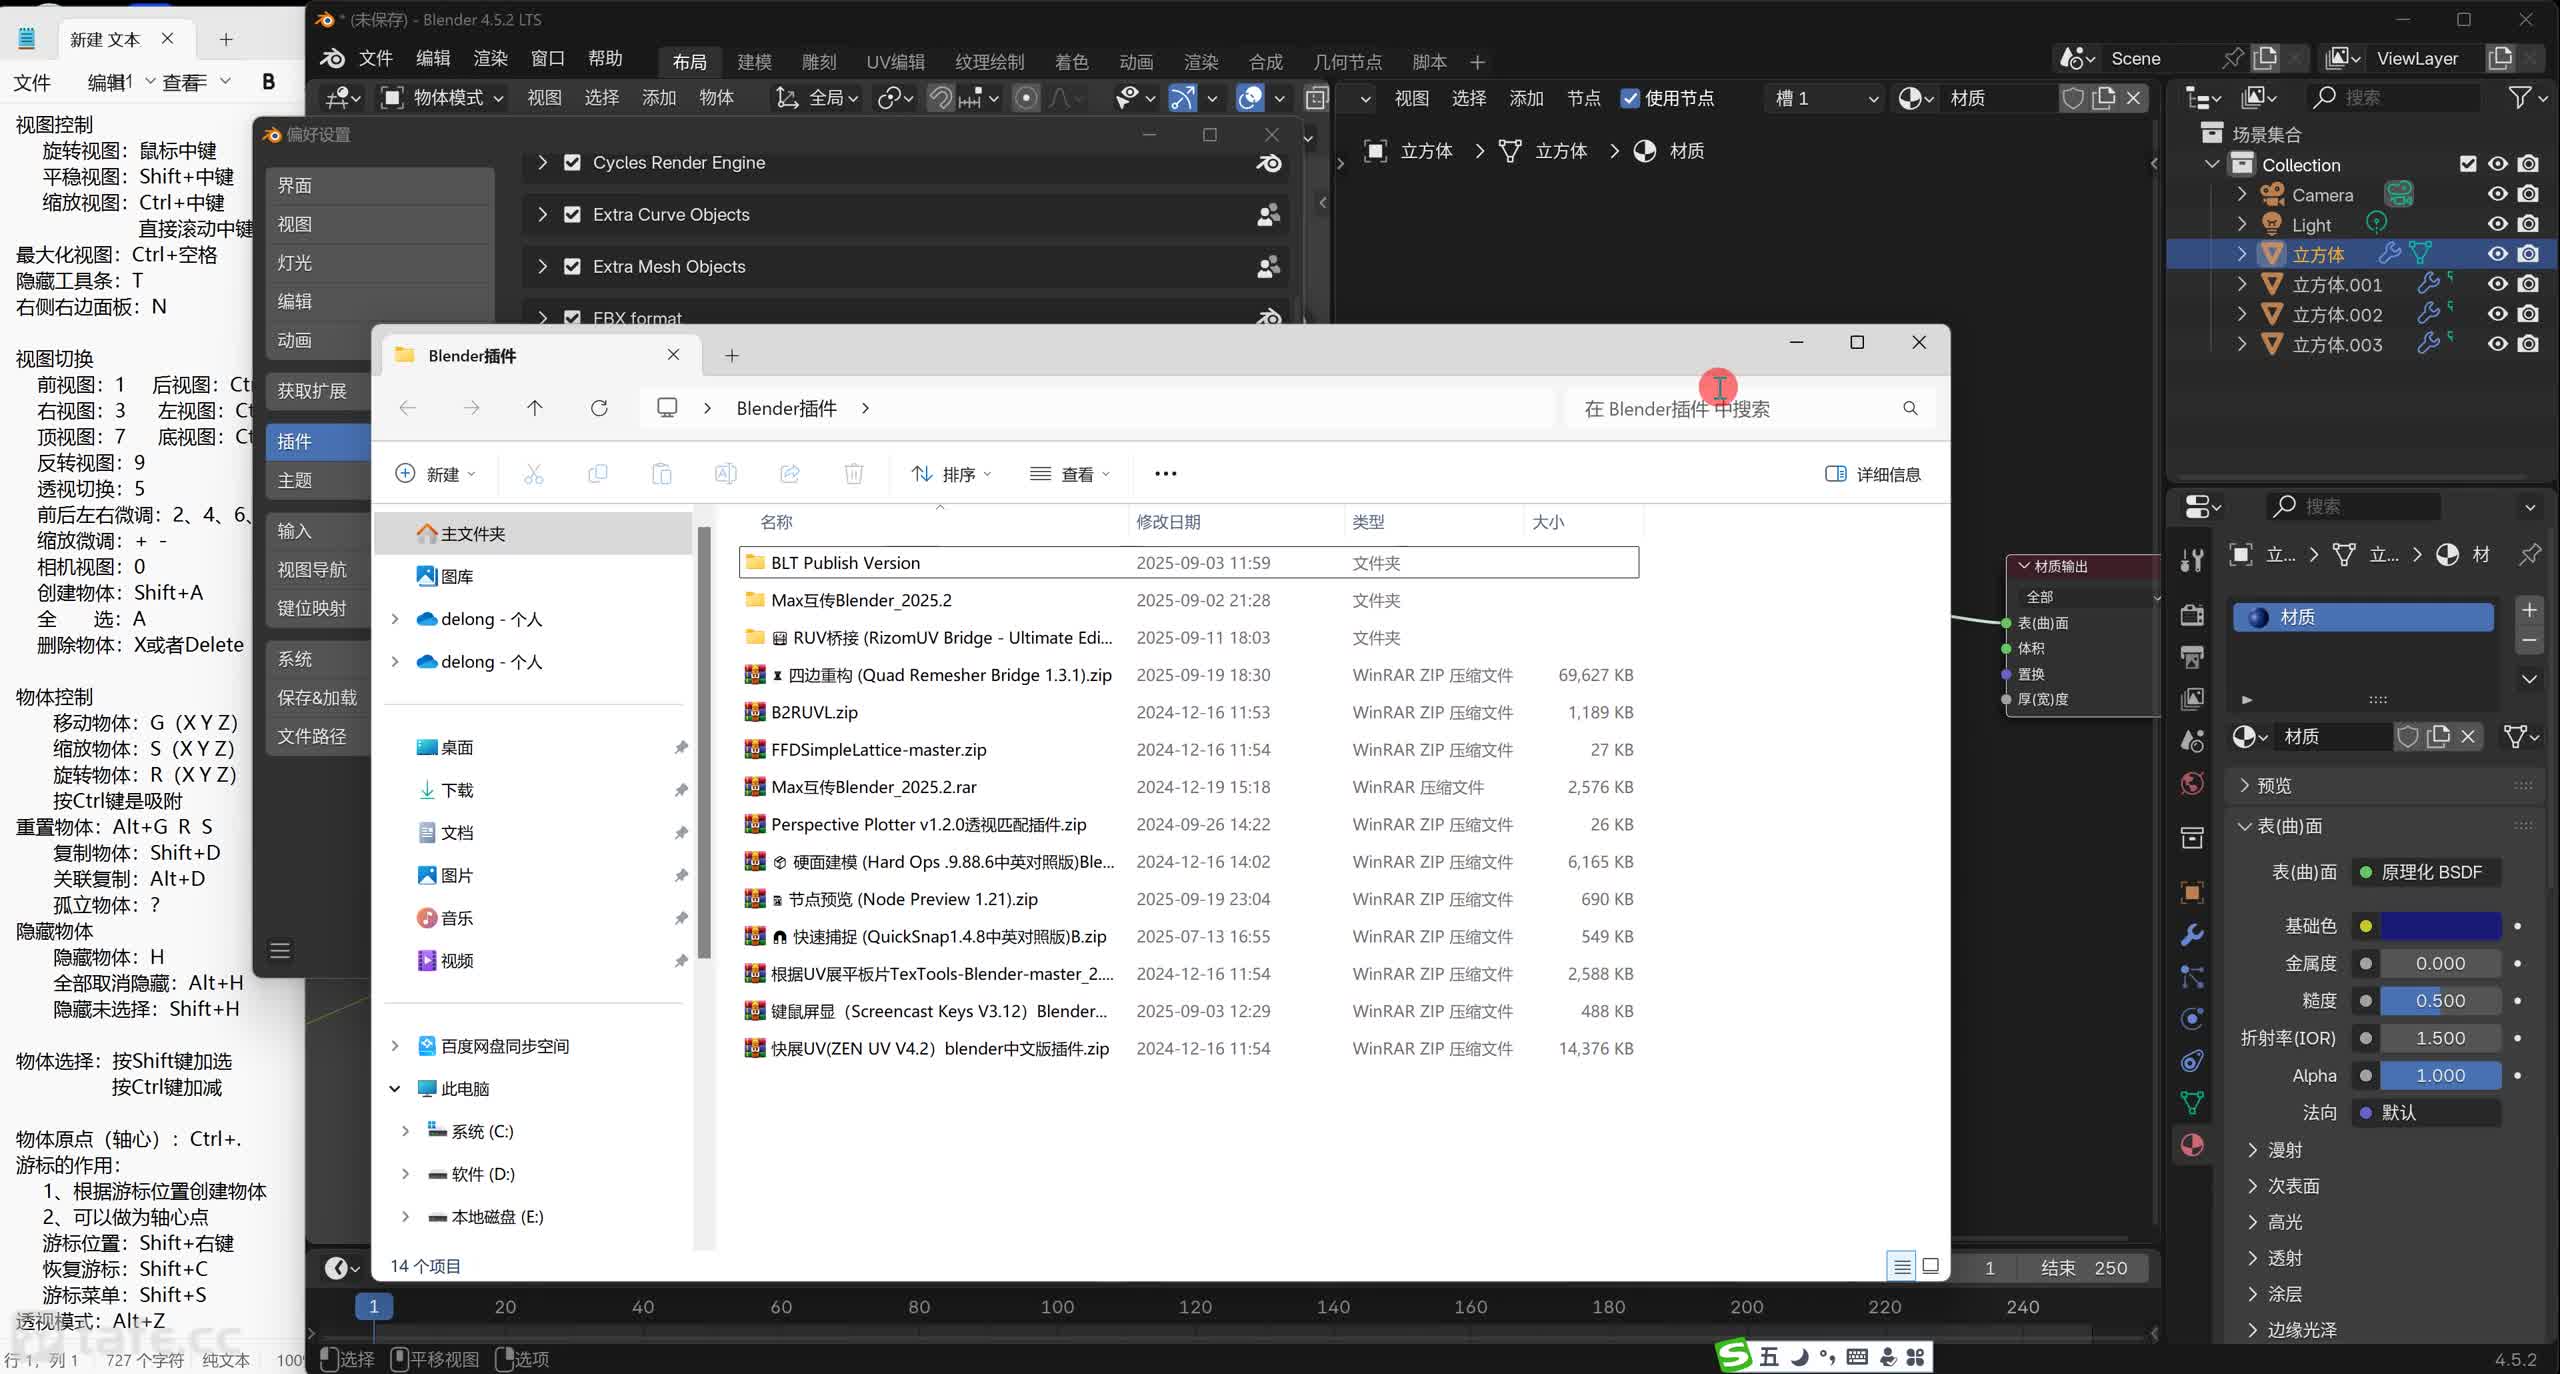This screenshot has width=2560, height=1374.
Task: Open the 物体模式 mode dropdown
Action: coord(443,98)
